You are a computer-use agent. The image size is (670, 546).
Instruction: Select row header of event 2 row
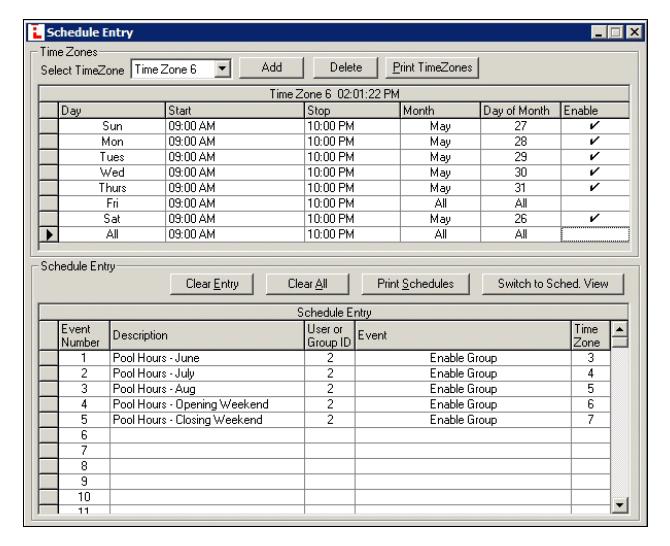point(49,373)
